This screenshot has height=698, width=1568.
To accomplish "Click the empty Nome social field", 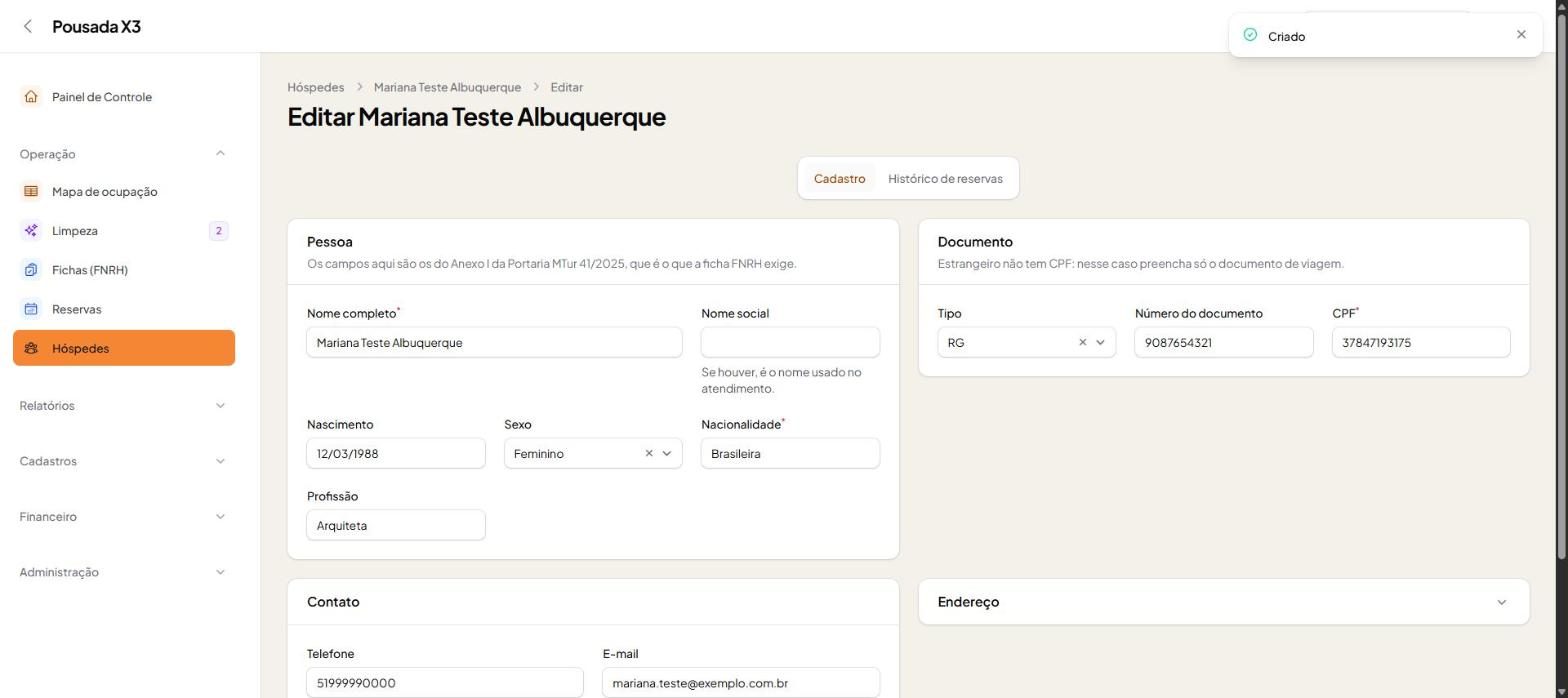I will point(790,343).
